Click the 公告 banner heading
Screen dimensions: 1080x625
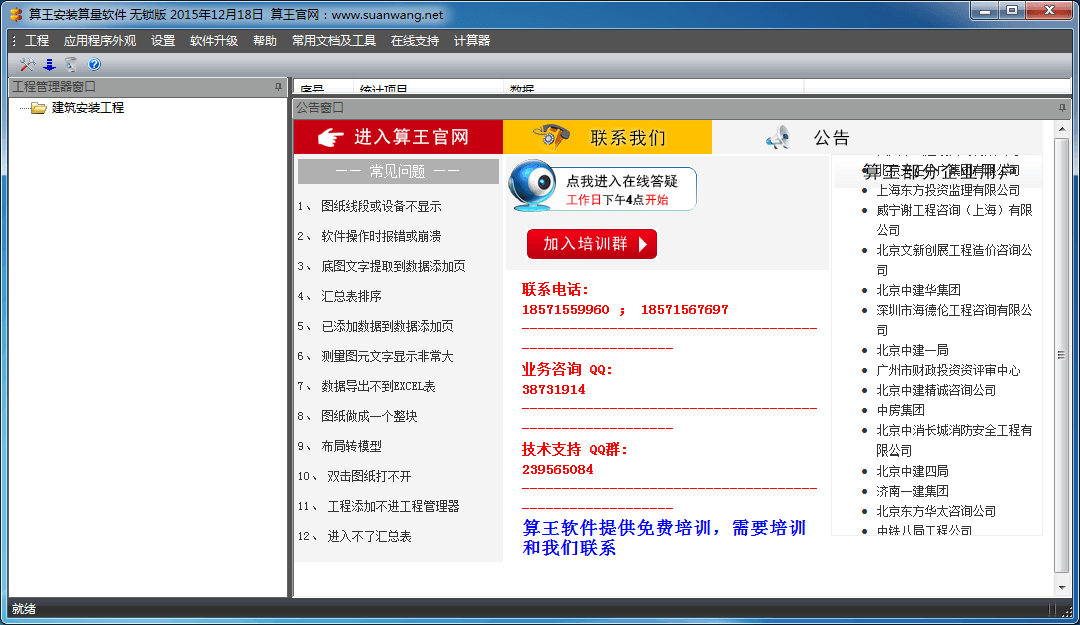831,138
